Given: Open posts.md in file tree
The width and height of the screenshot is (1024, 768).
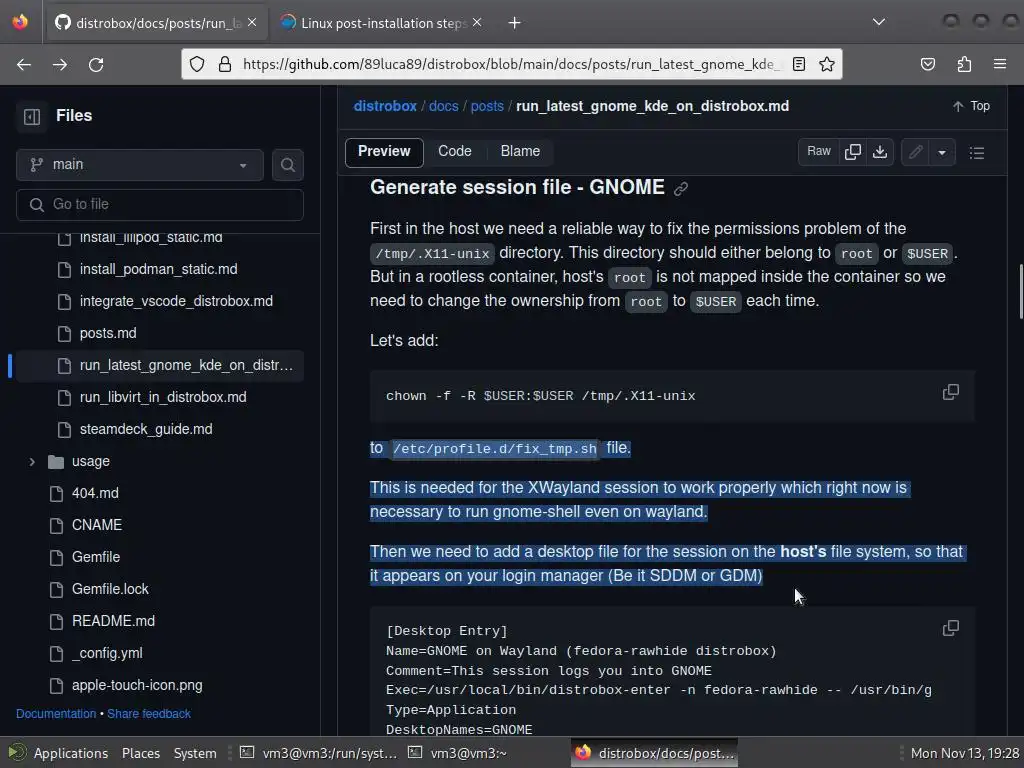Looking at the screenshot, I should (x=108, y=333).
